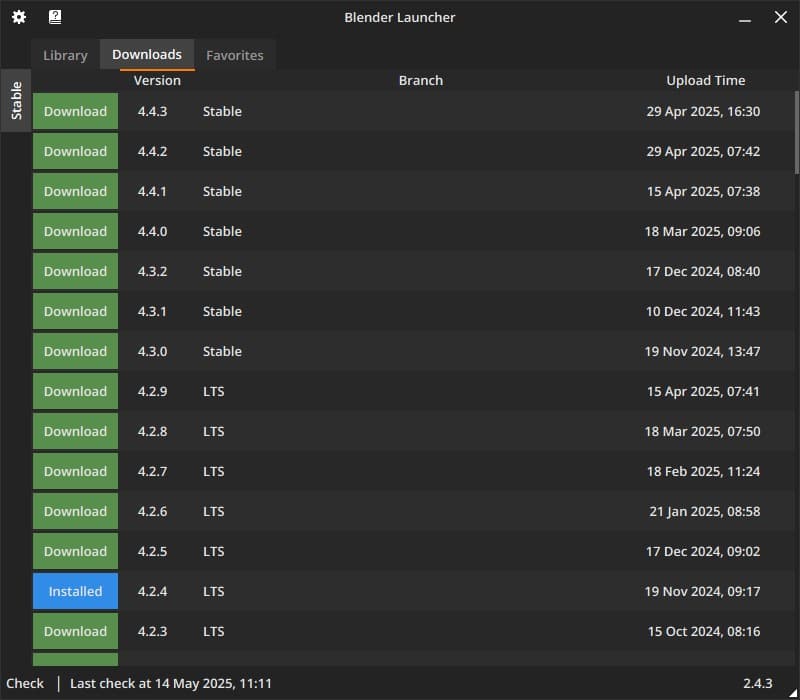
Task: Download Blender 4.2.3 LTS
Action: pos(76,631)
